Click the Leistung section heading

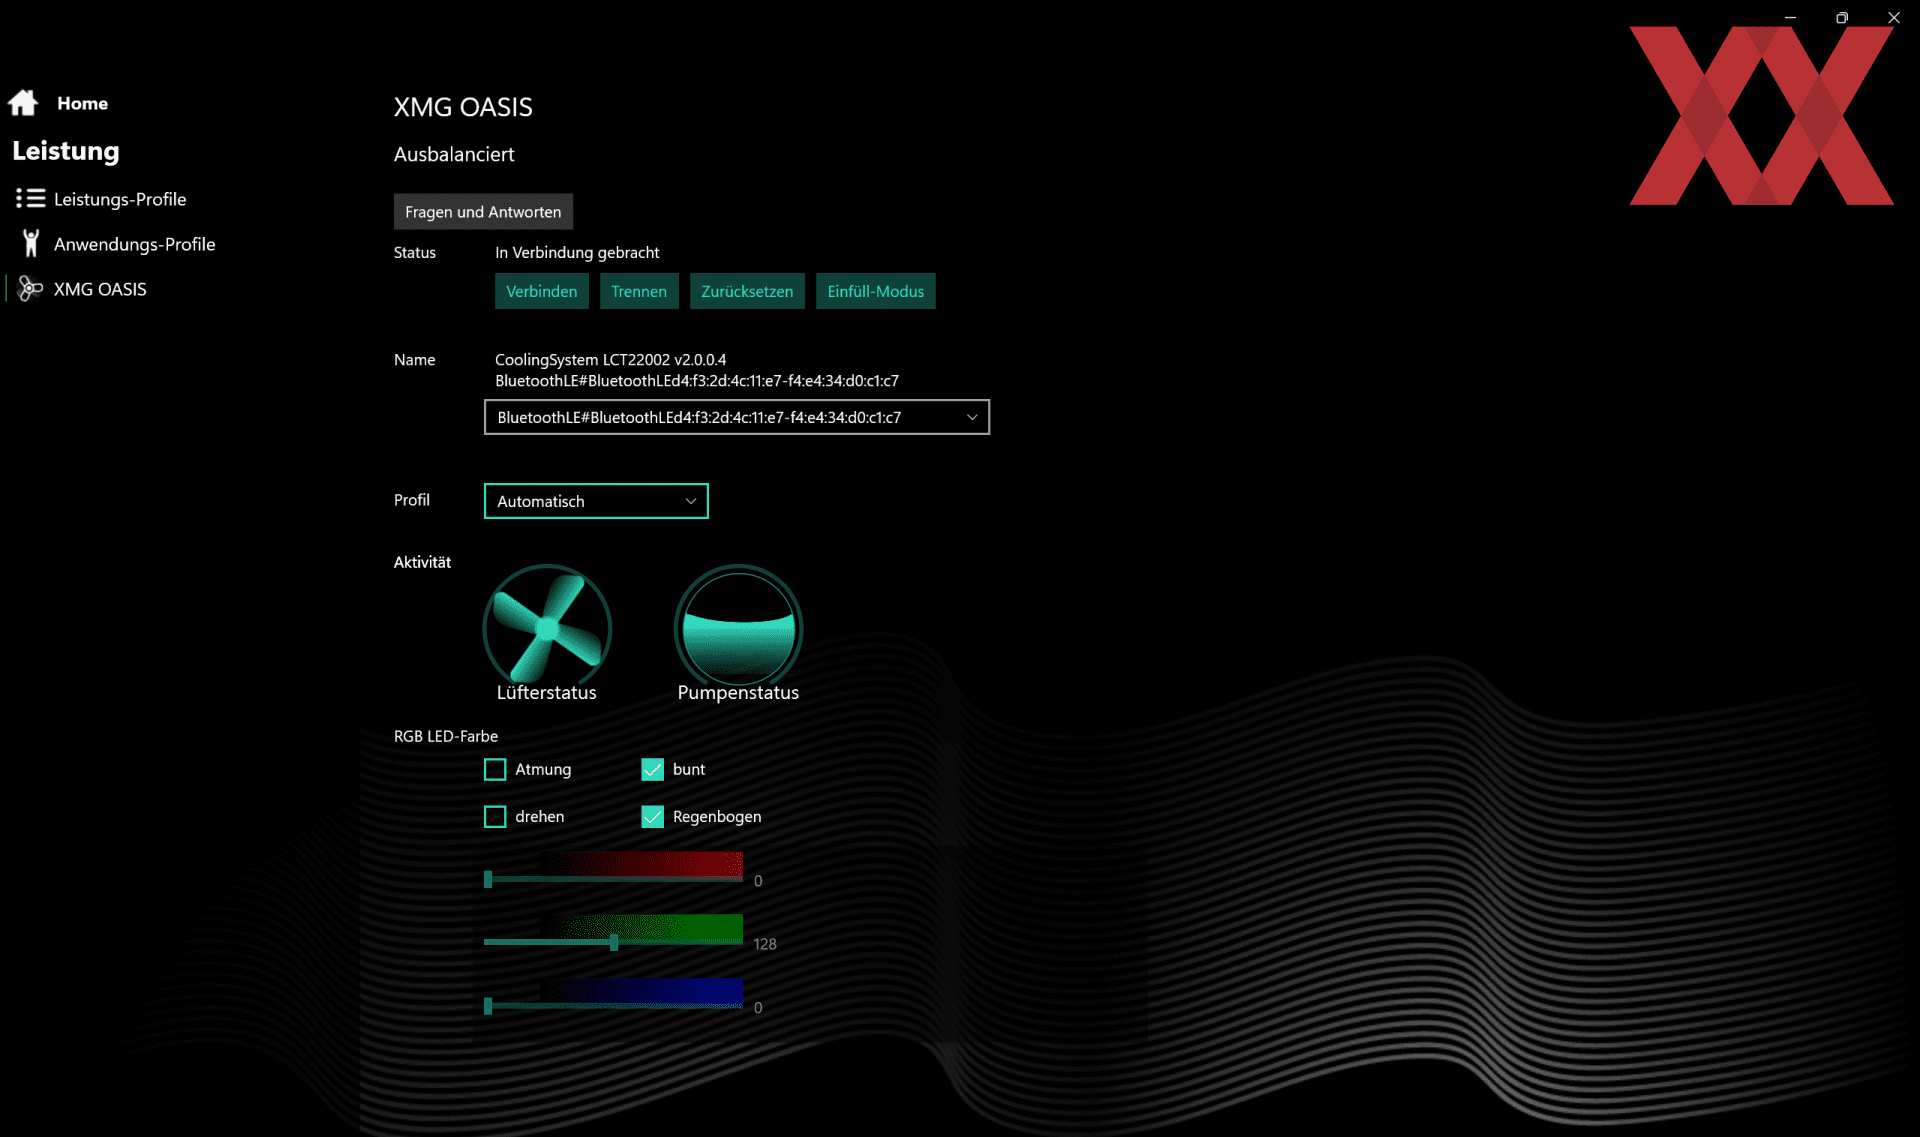pos(66,151)
